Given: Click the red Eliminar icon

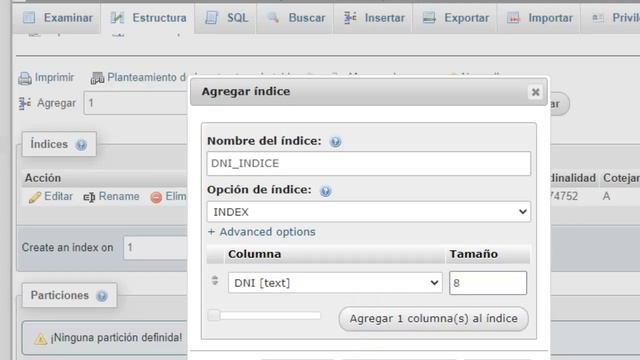Looking at the screenshot, I should click(x=156, y=197).
